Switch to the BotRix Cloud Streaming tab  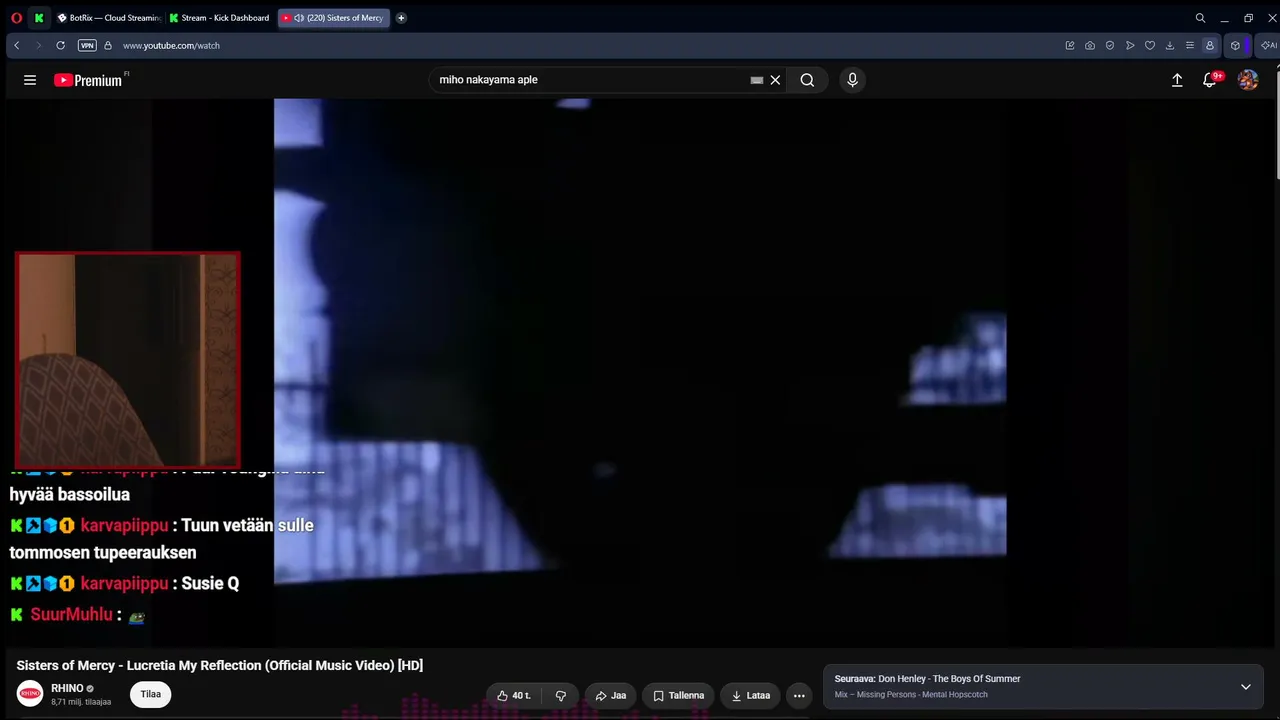pos(108,18)
